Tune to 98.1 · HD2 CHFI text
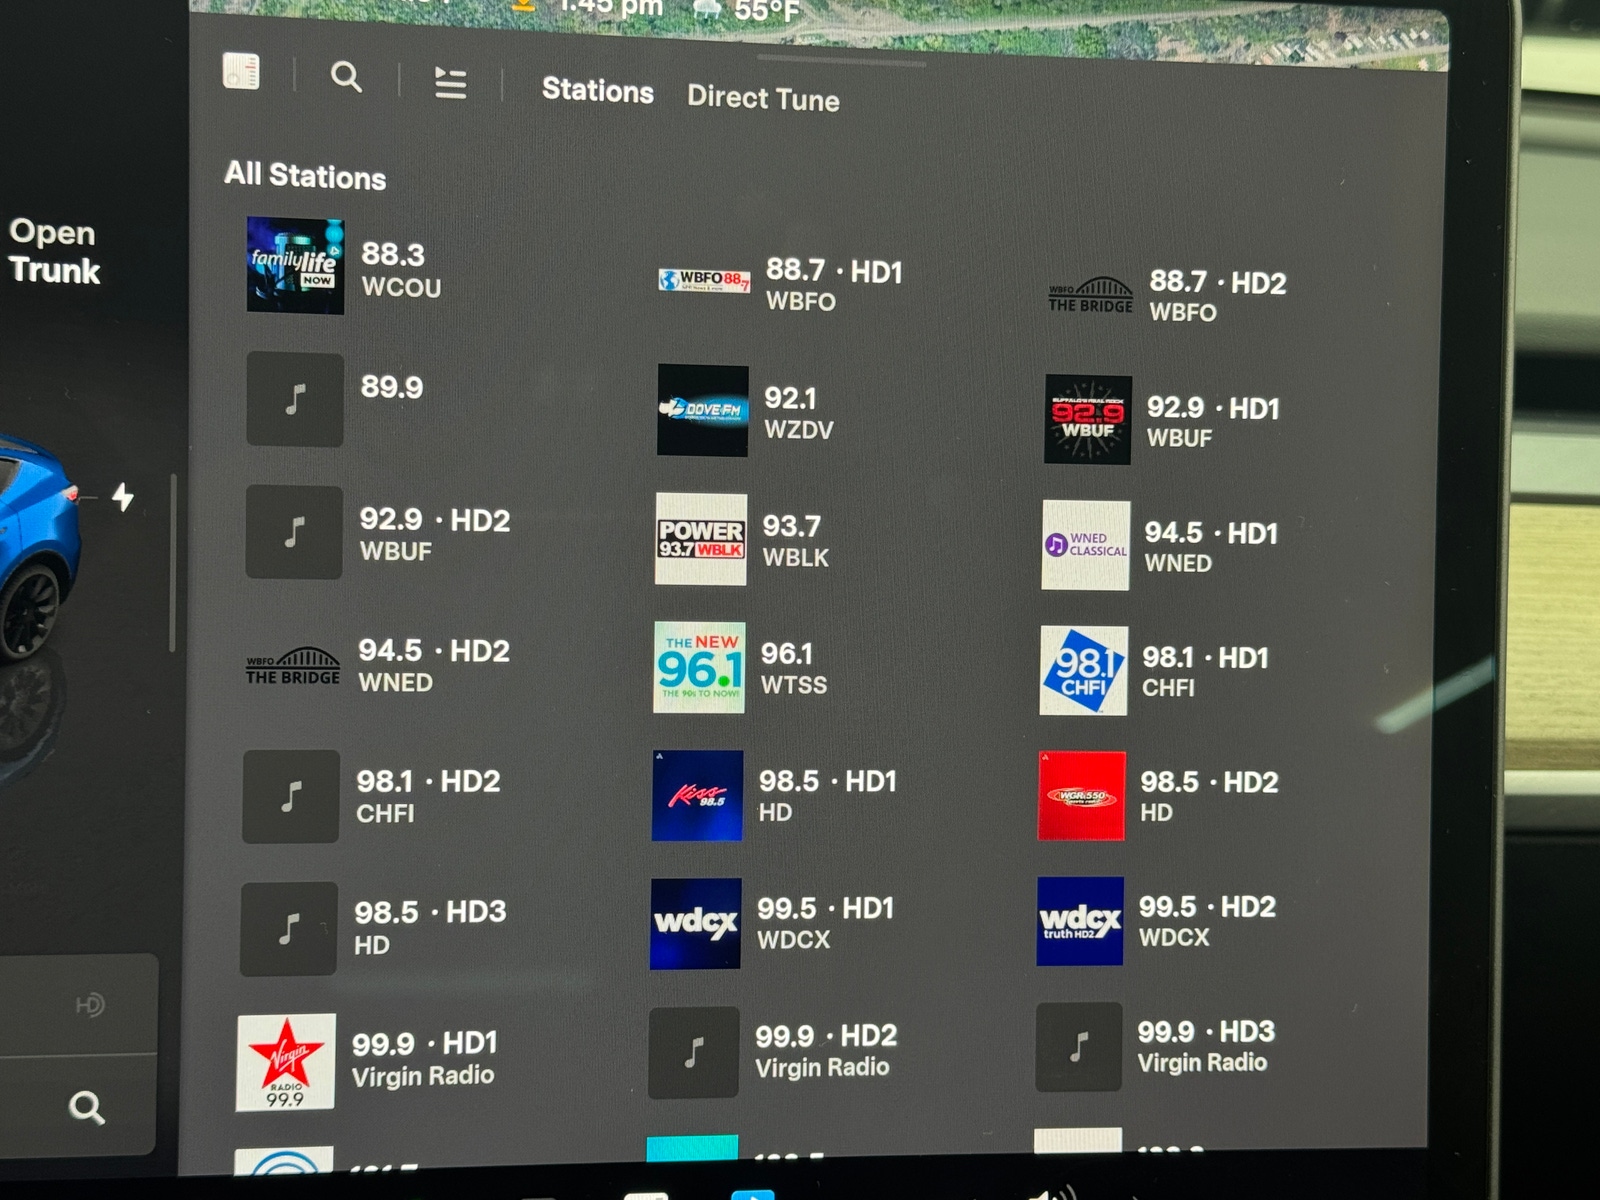Viewport: 1600px width, 1200px height. coord(427,797)
